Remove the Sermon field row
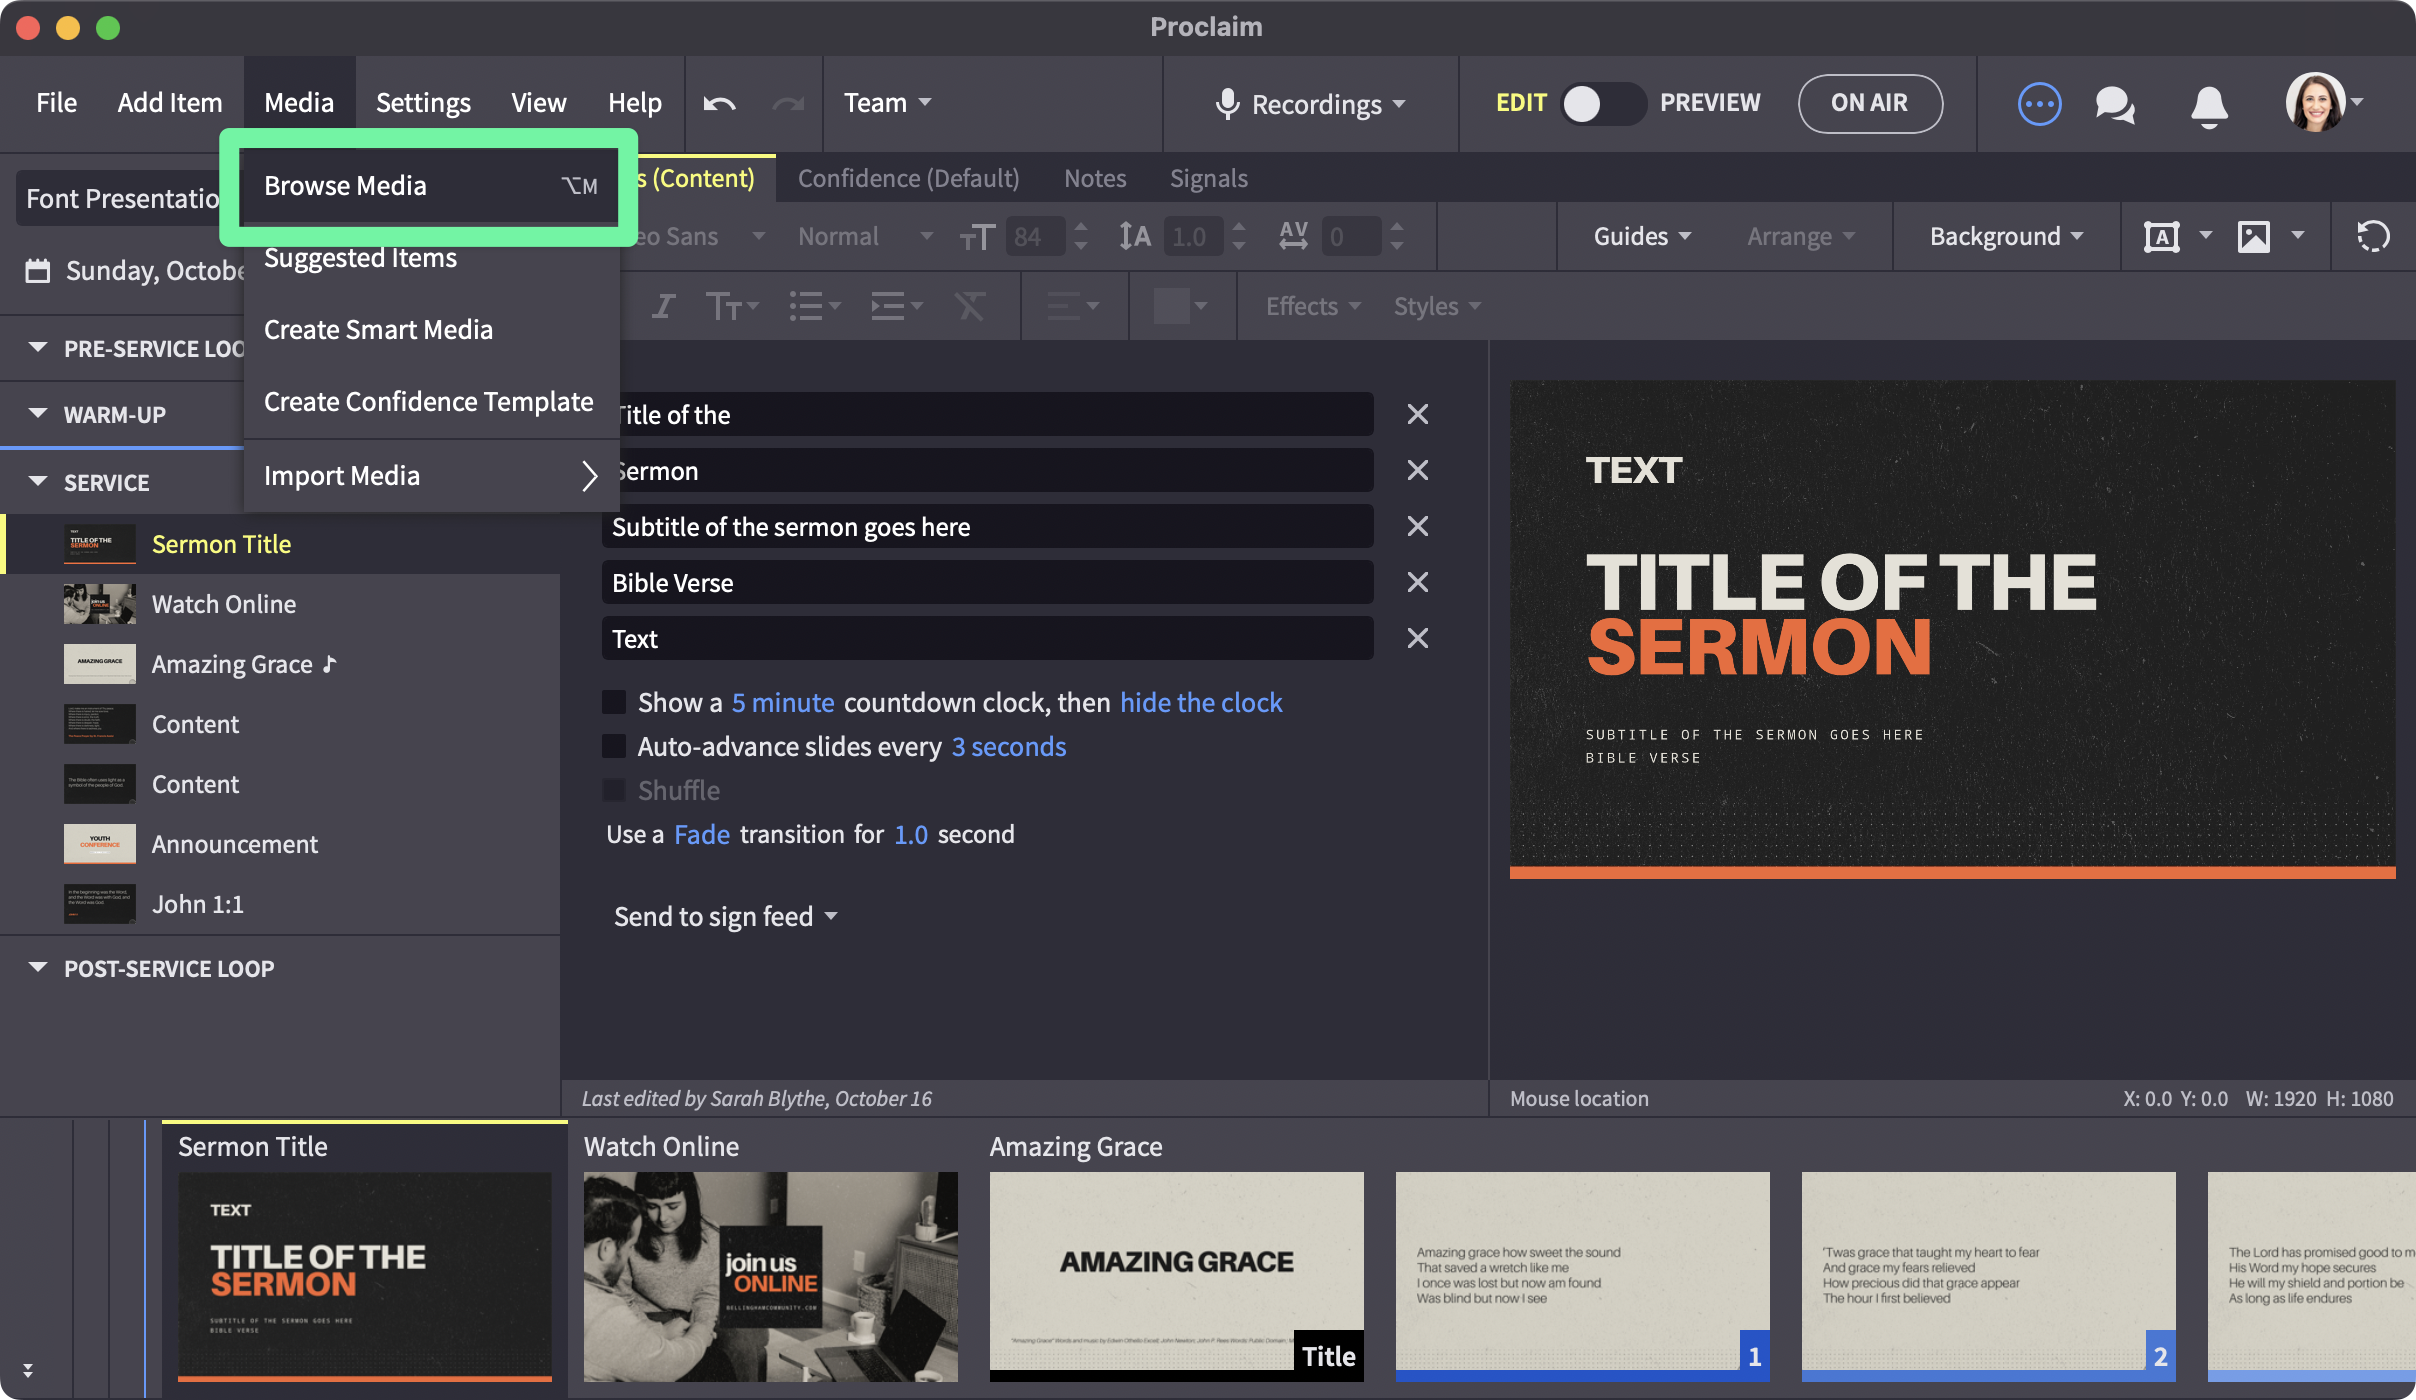Image resolution: width=2416 pixels, height=1400 pixels. click(1418, 470)
